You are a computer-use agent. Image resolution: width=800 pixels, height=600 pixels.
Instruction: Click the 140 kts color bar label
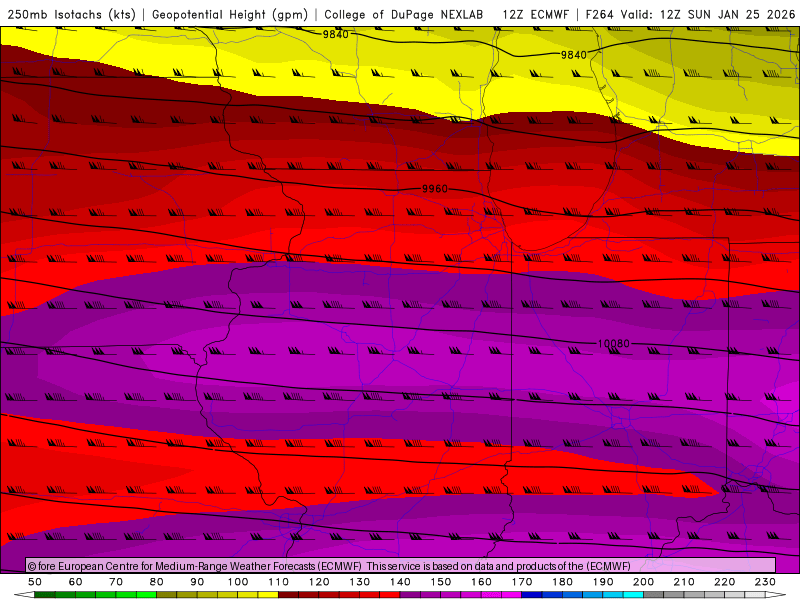tap(400, 582)
